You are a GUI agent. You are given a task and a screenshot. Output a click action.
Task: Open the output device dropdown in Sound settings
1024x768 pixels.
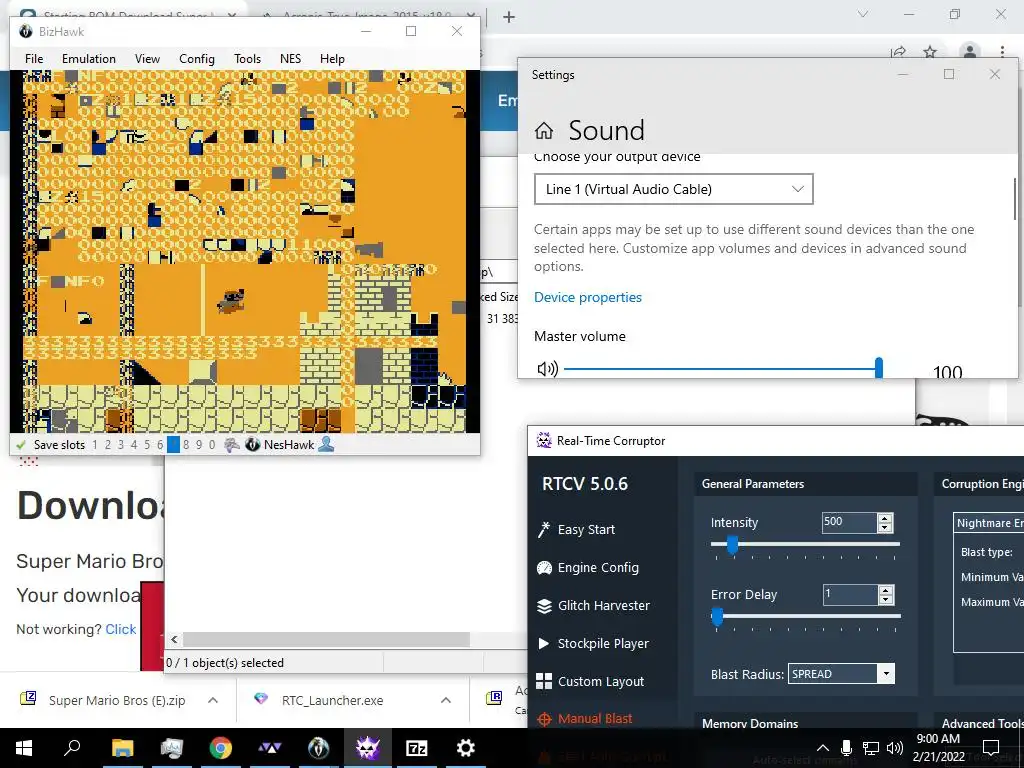(x=673, y=189)
